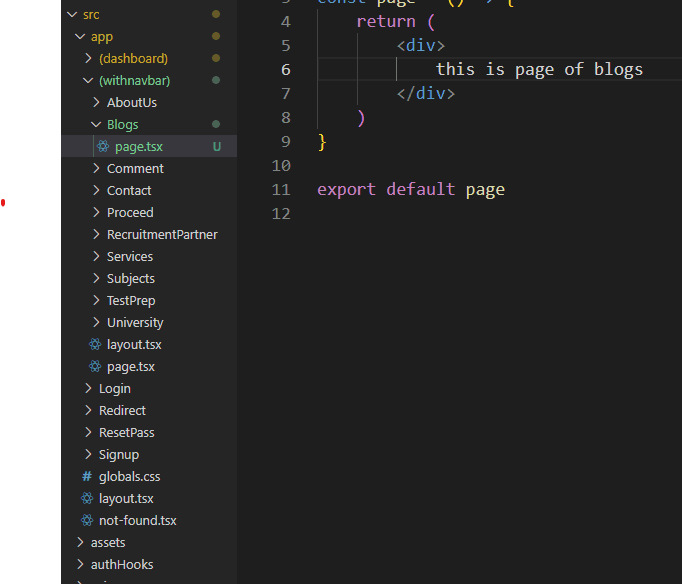Select the Contact folder name

tap(129, 190)
